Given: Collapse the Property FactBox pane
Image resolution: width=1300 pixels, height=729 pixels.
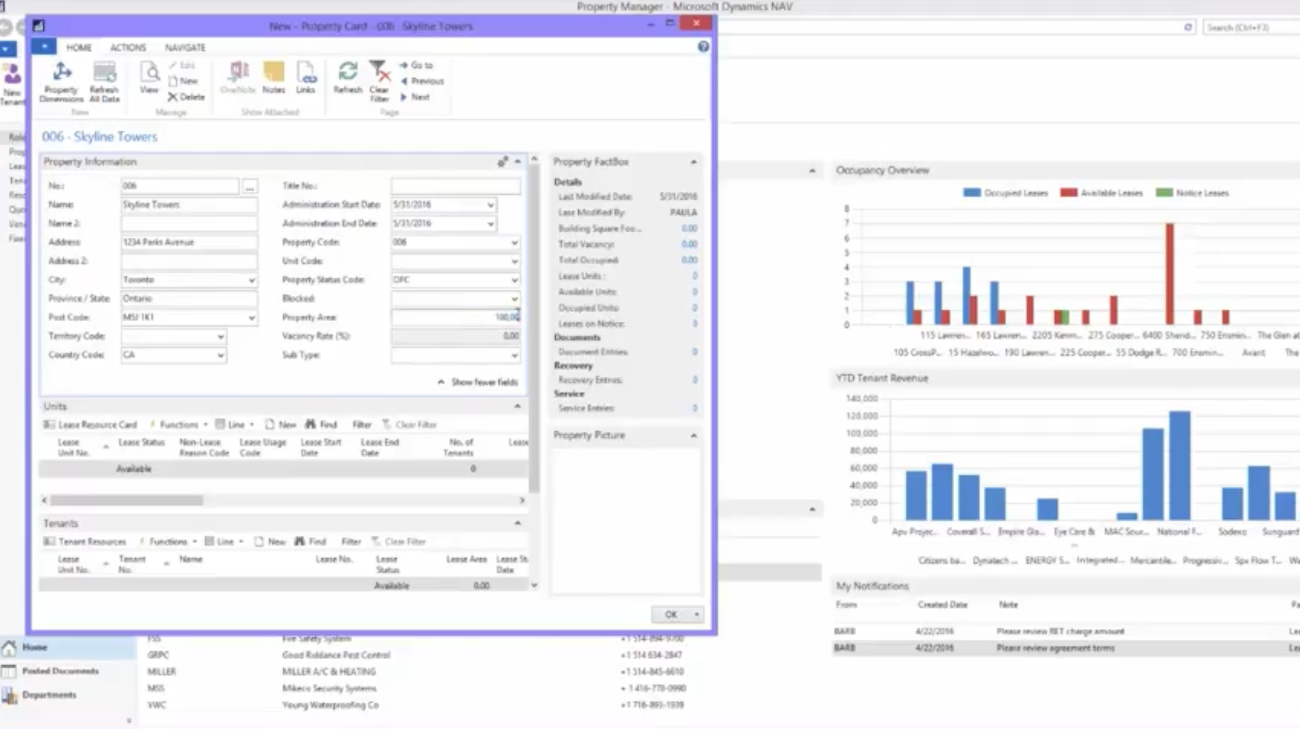Looking at the screenshot, I should tap(694, 161).
